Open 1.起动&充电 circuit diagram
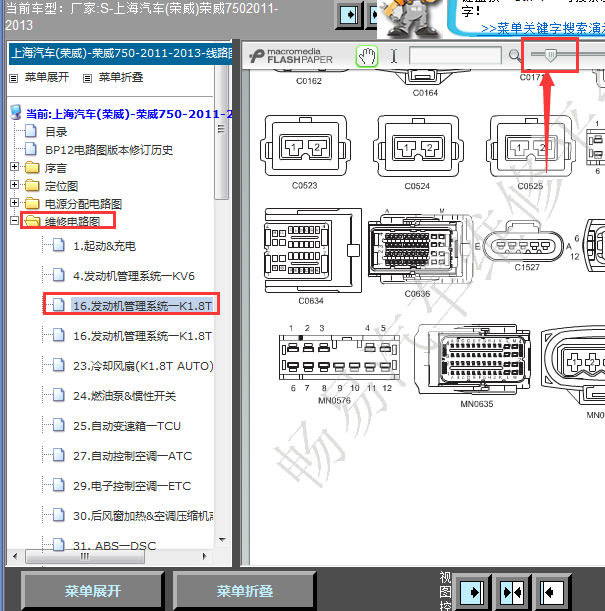The width and height of the screenshot is (605, 611). pyautogui.click(x=104, y=246)
